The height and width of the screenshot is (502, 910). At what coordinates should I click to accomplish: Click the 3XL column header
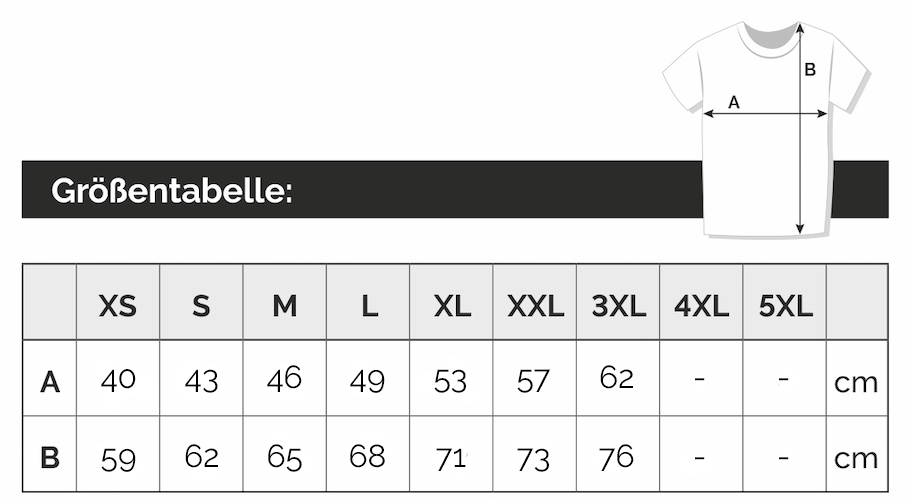pyautogui.click(x=619, y=305)
